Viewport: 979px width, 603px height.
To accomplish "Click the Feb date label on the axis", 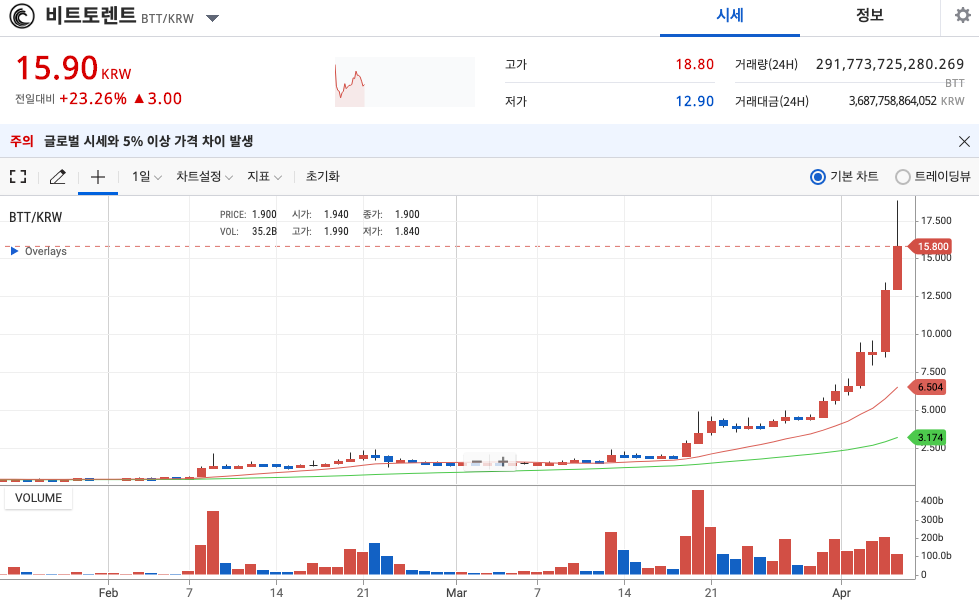I will click(108, 593).
